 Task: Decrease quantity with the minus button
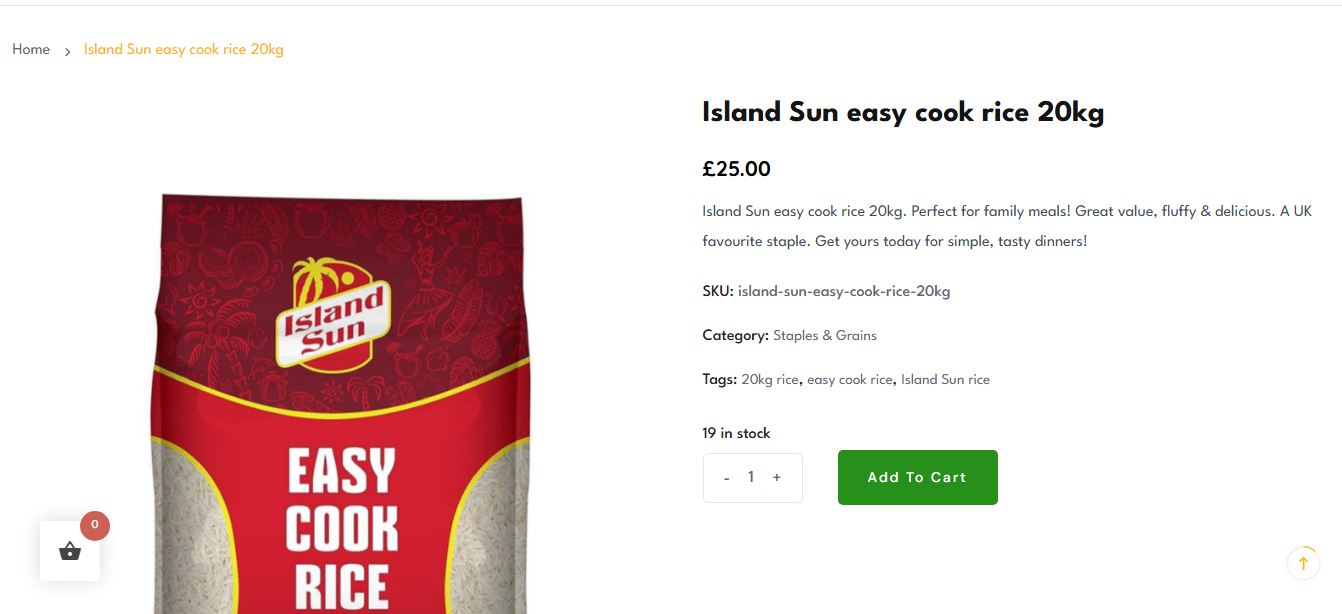[x=727, y=478]
